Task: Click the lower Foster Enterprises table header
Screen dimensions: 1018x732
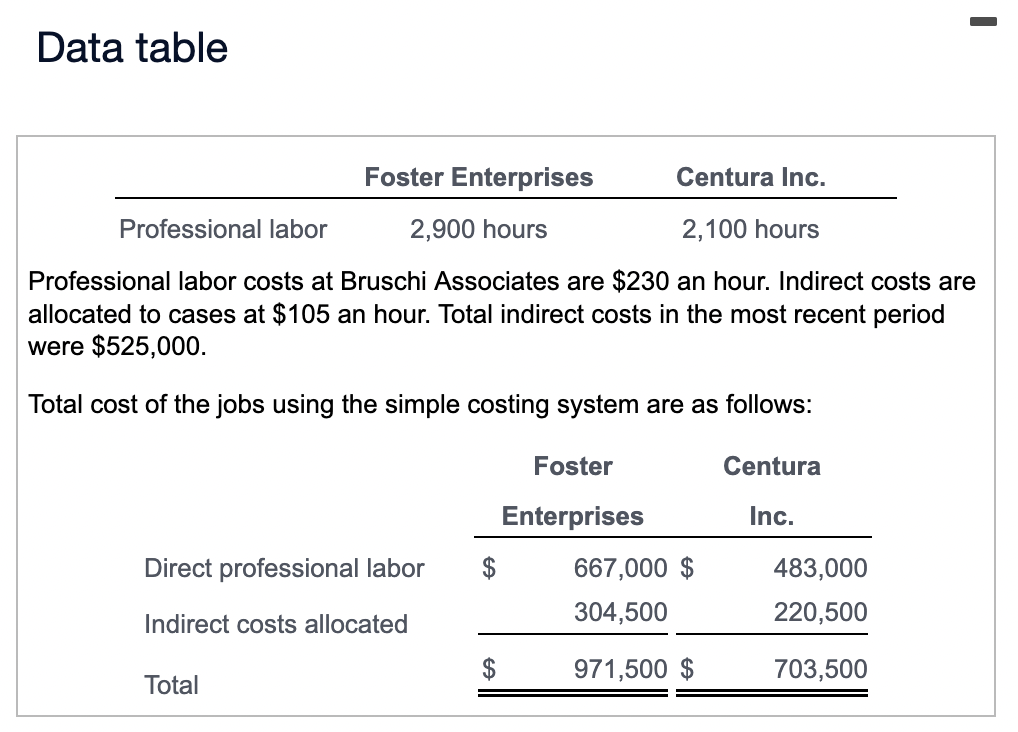Action: click(573, 491)
